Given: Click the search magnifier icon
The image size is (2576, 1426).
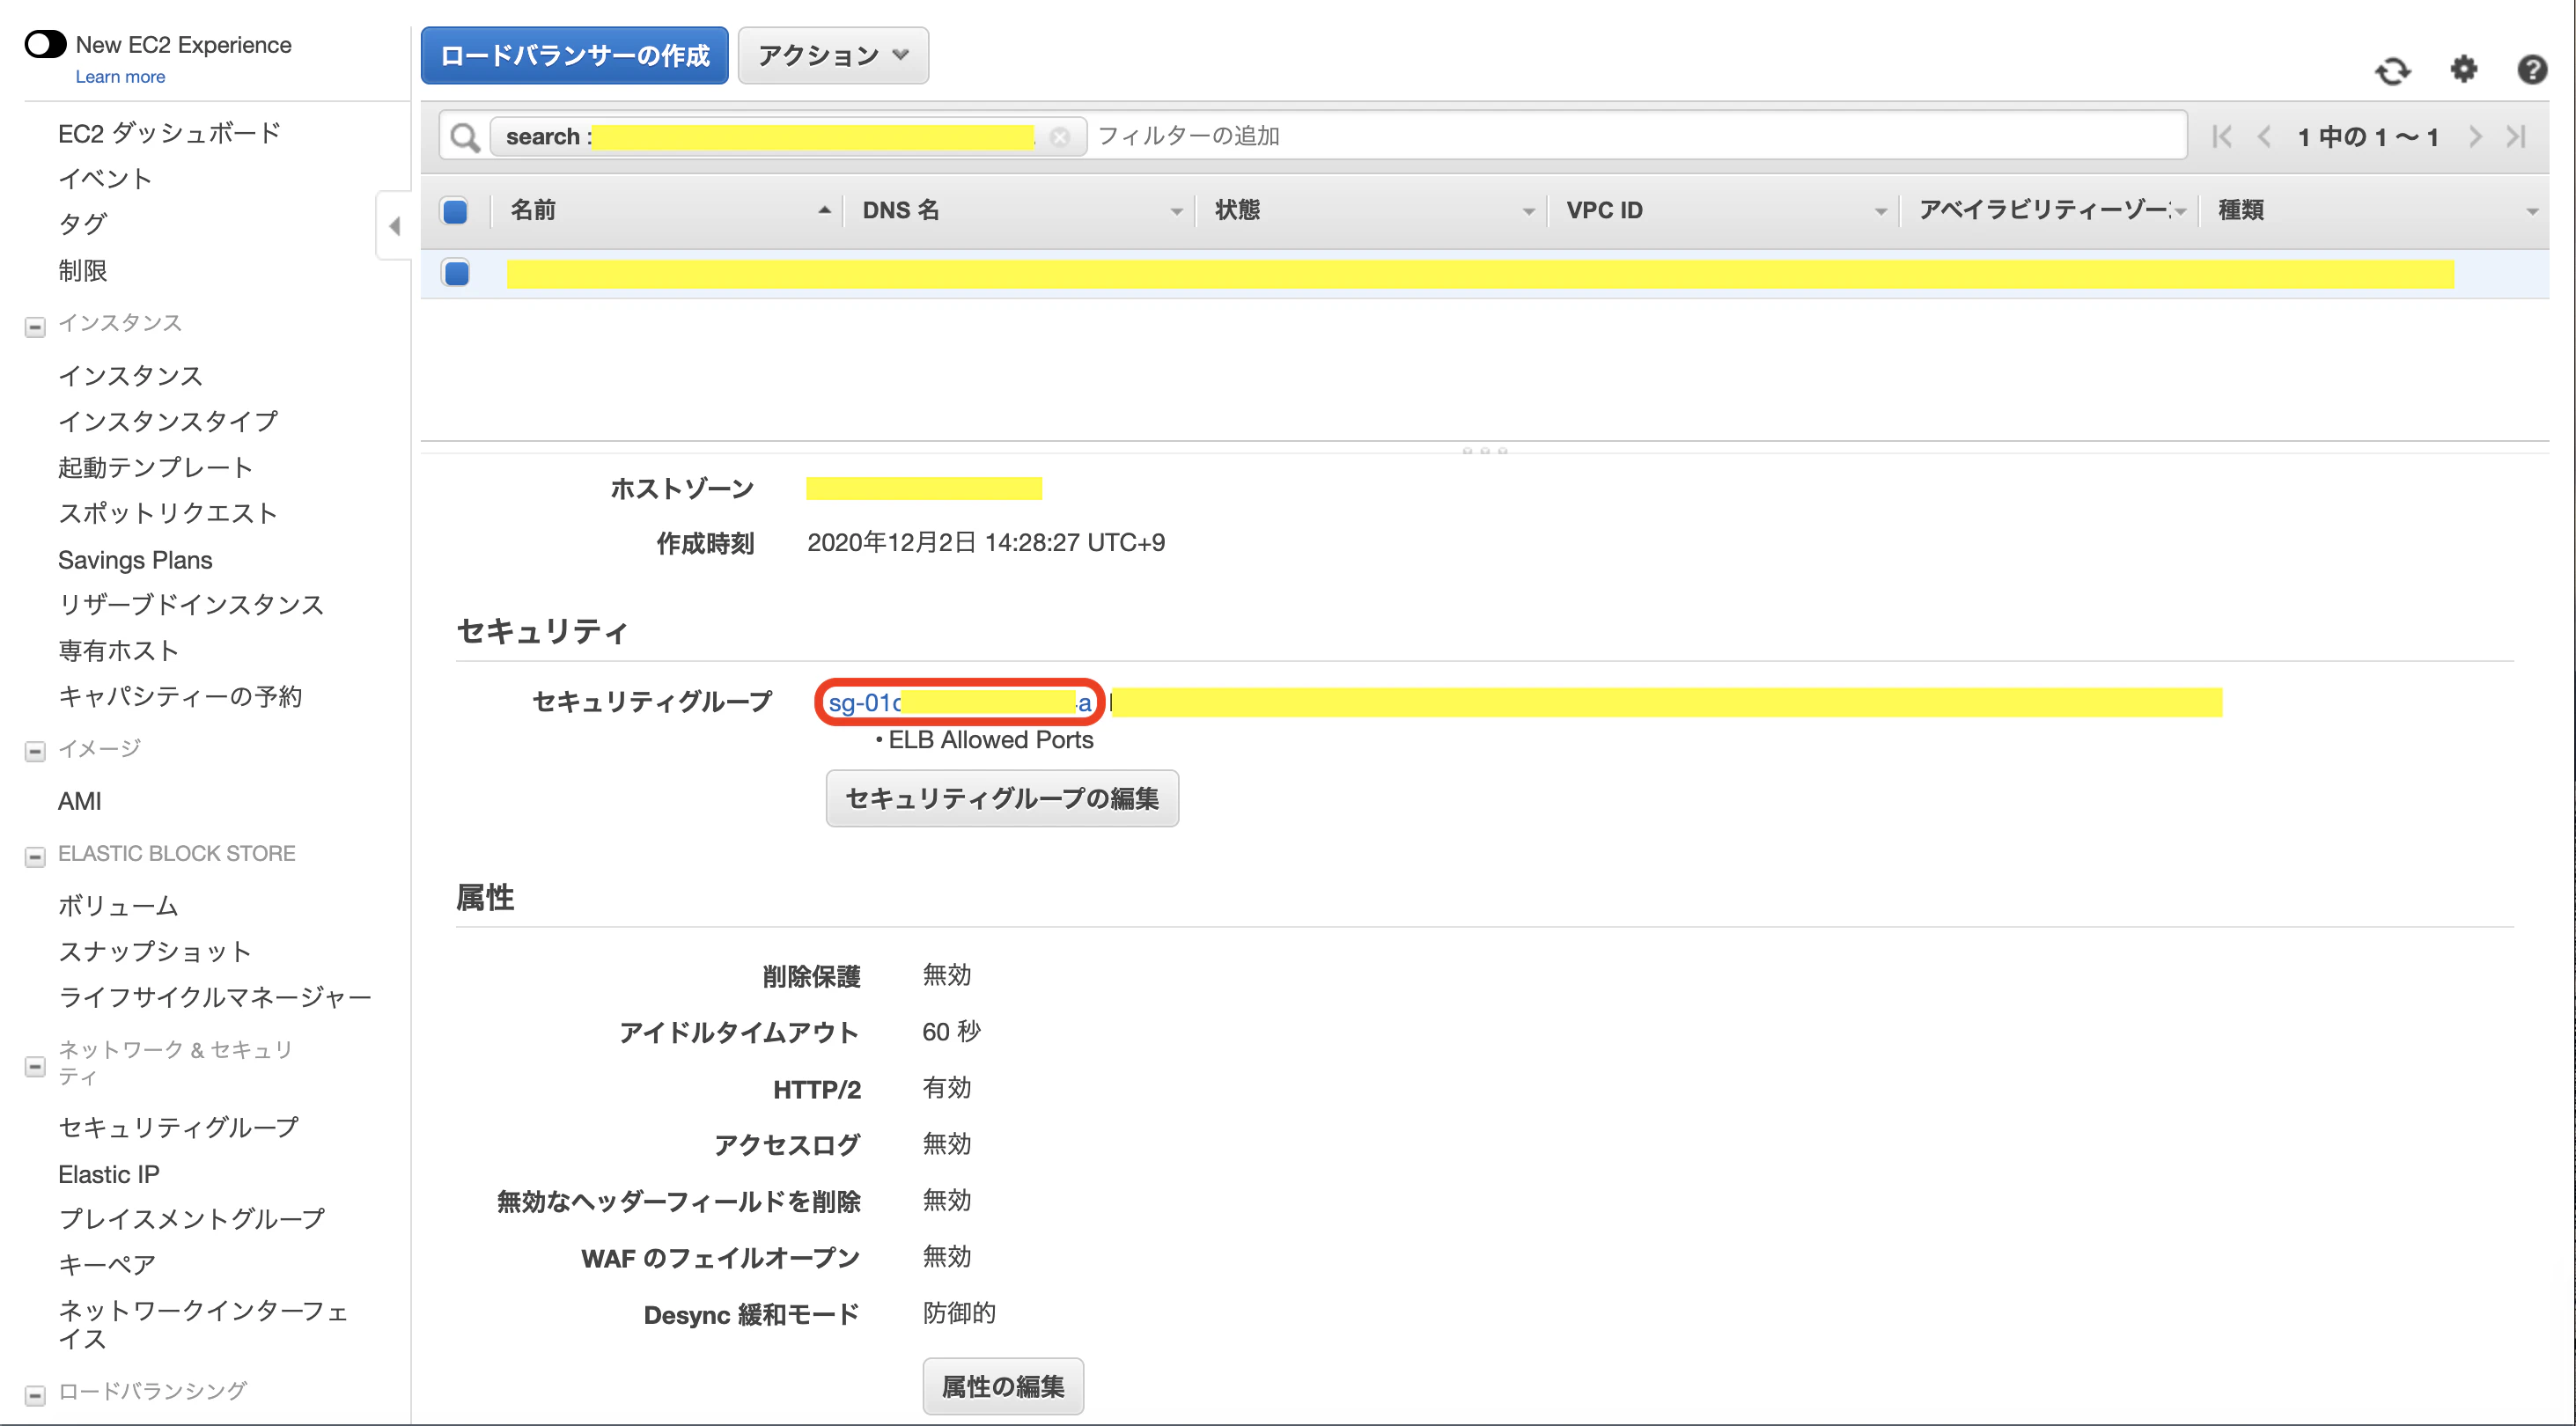Looking at the screenshot, I should pos(464,137).
